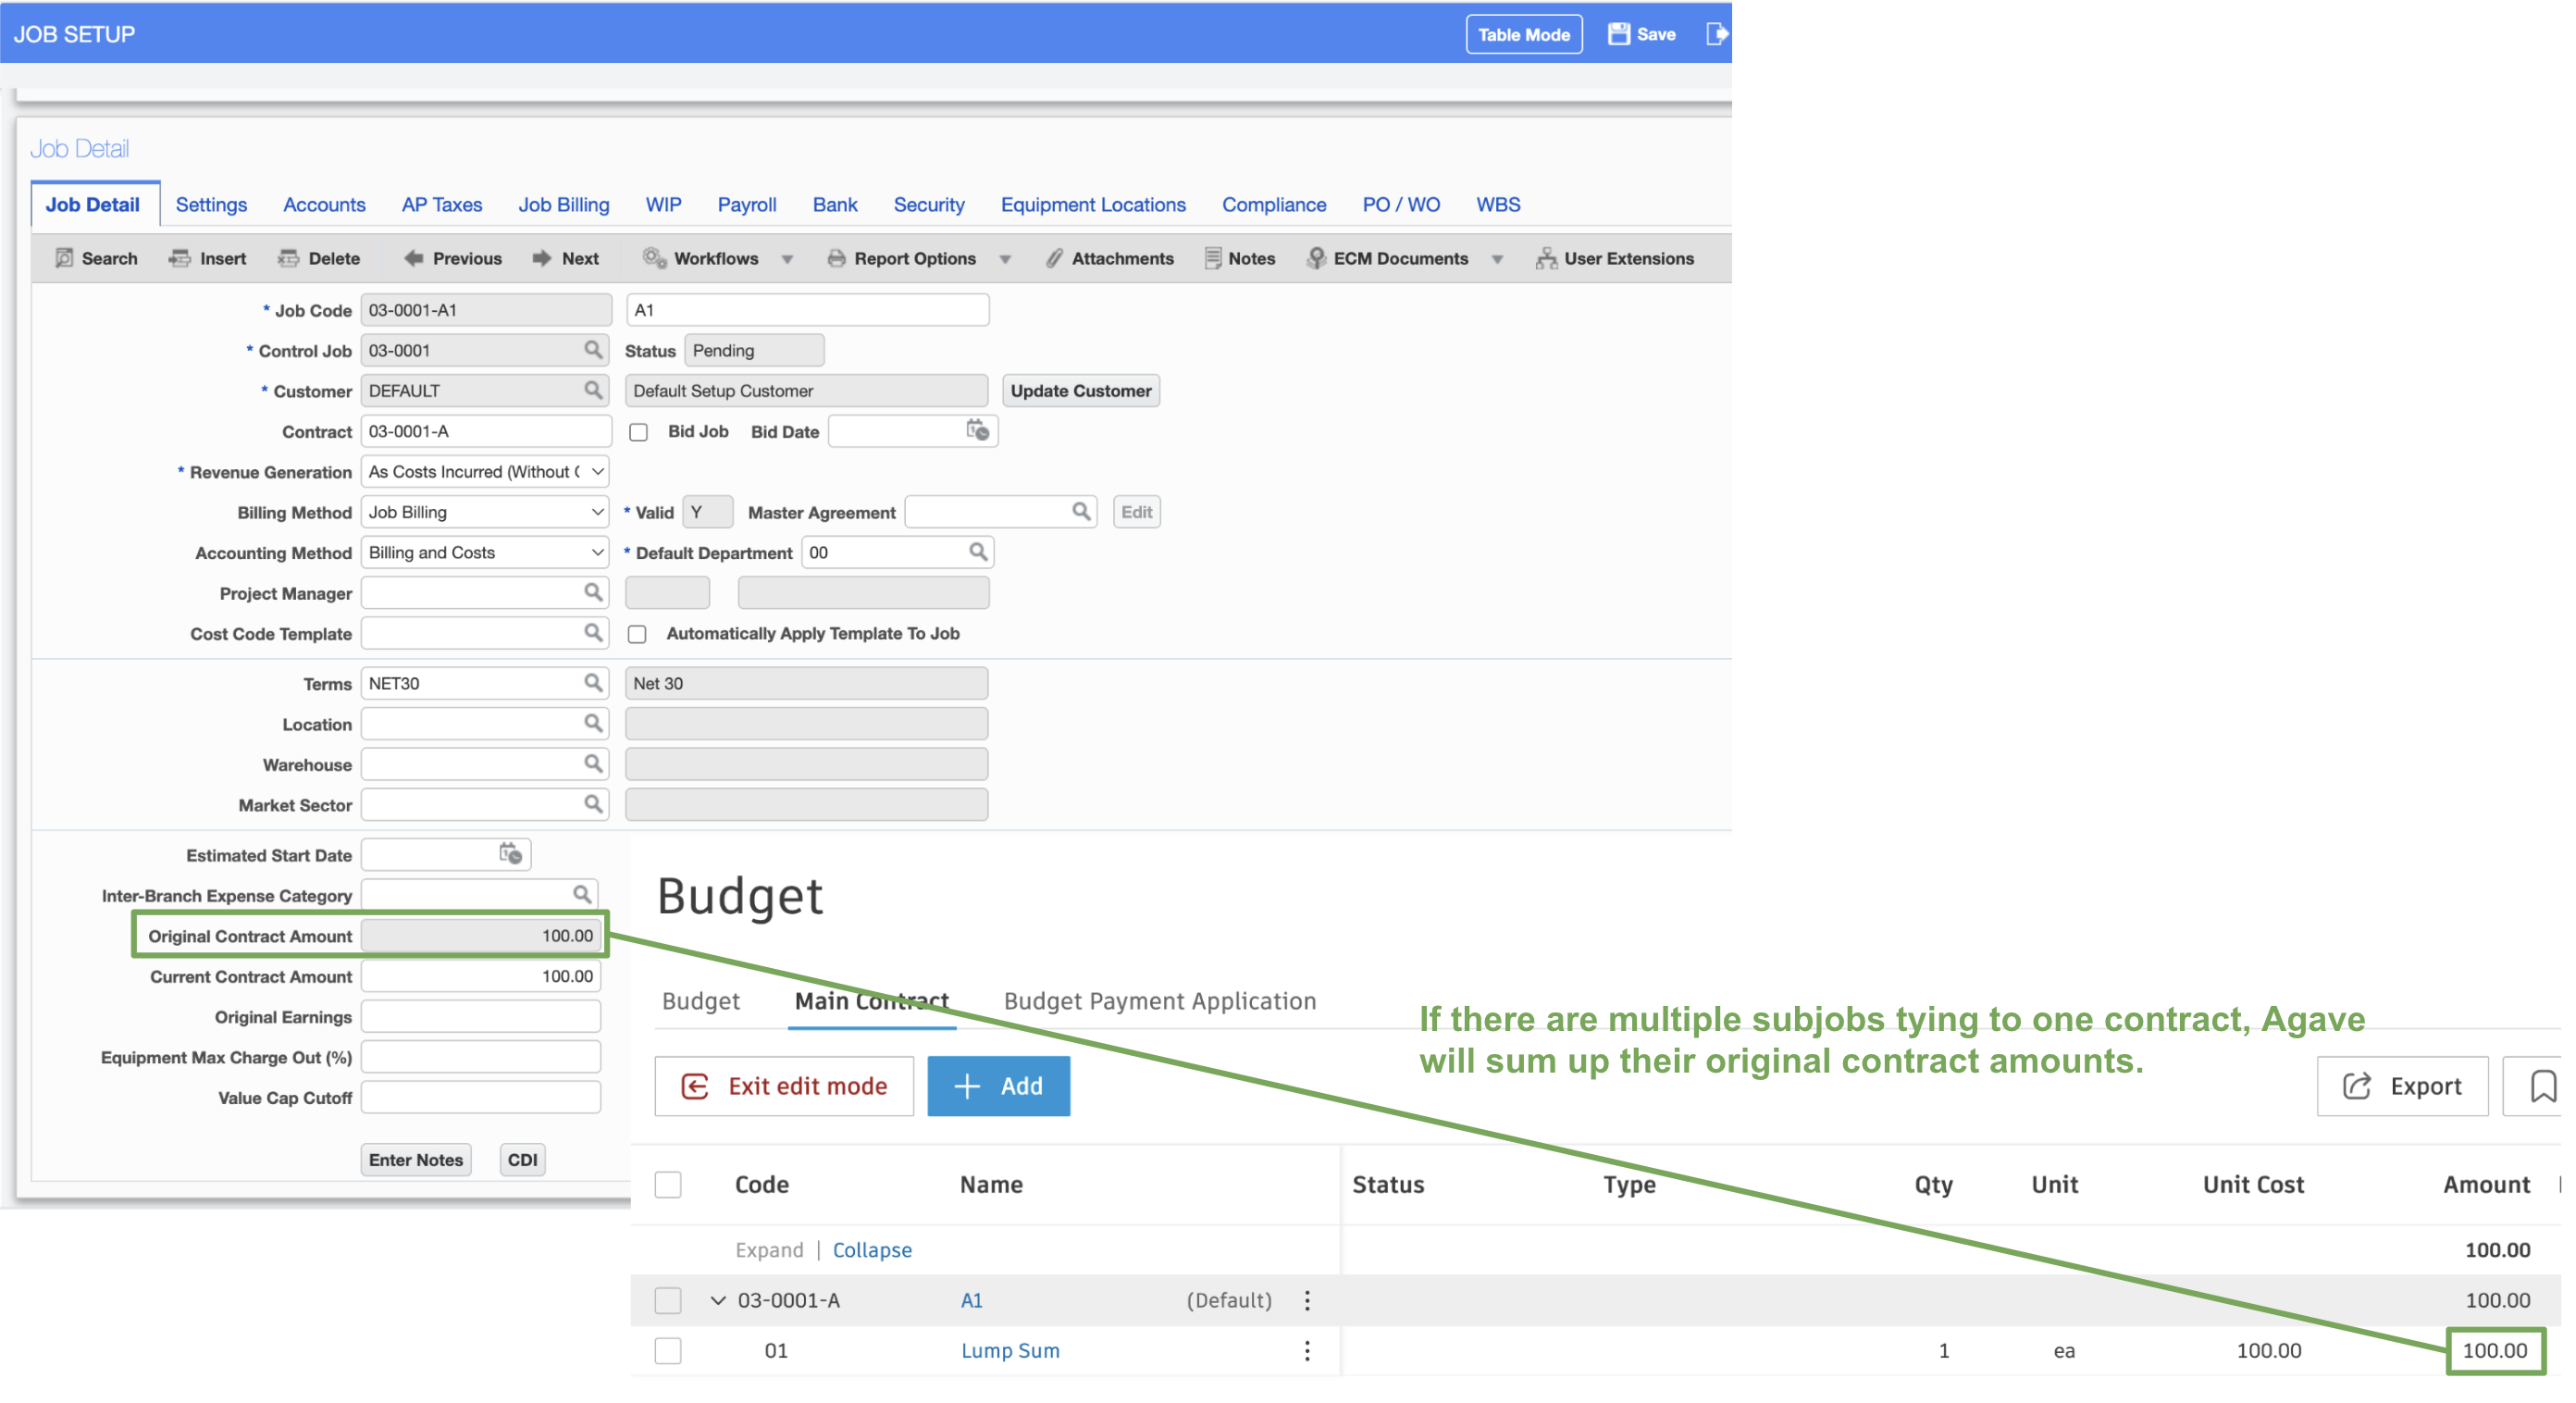
Task: Open three-dot menu for 03-0001-A row
Action: click(1306, 1300)
